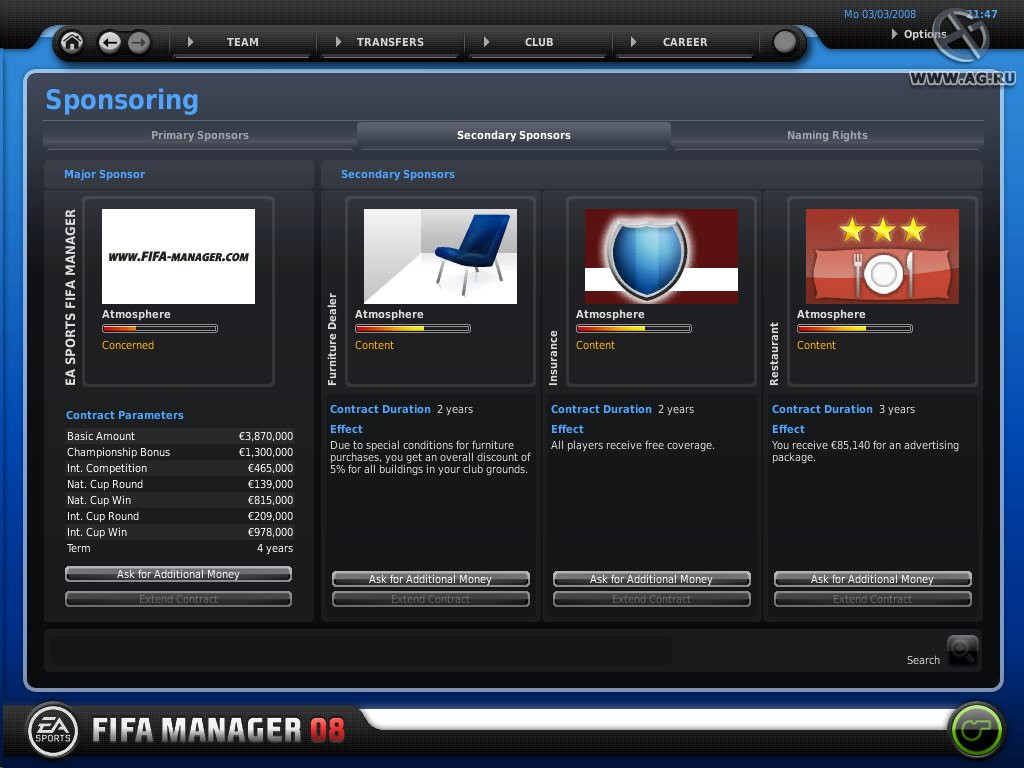The width and height of the screenshot is (1024, 768).
Task: Click Furniture Dealer Extend Contract button
Action: coord(430,599)
